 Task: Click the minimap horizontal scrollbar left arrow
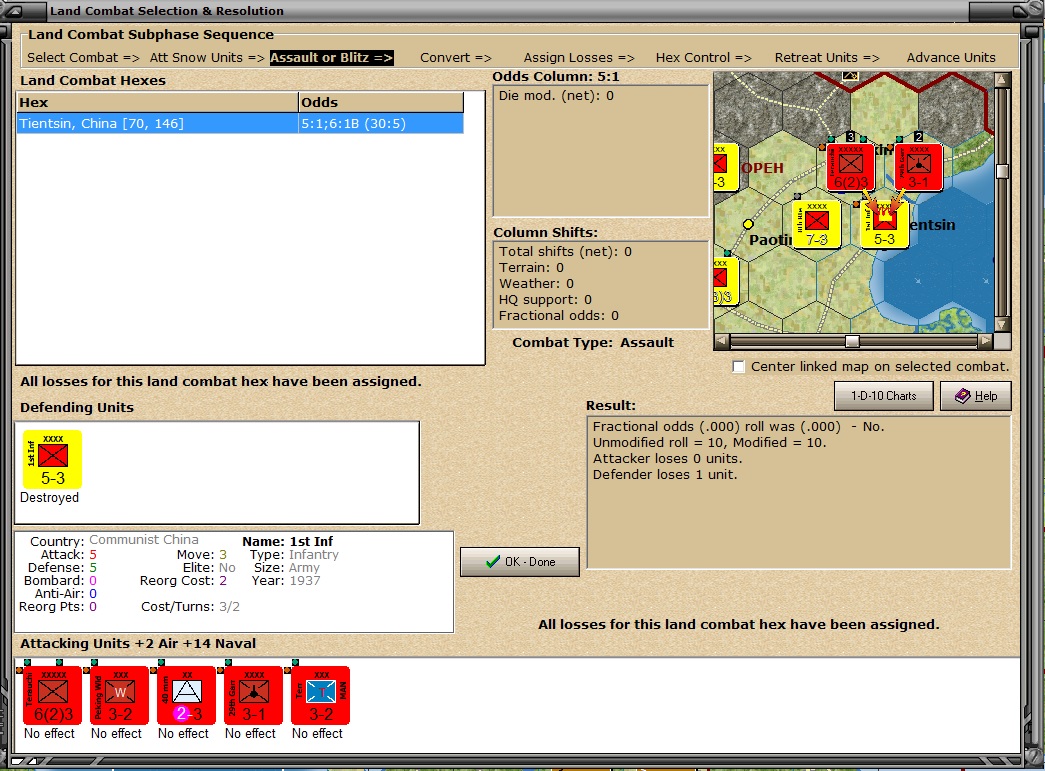(x=721, y=341)
